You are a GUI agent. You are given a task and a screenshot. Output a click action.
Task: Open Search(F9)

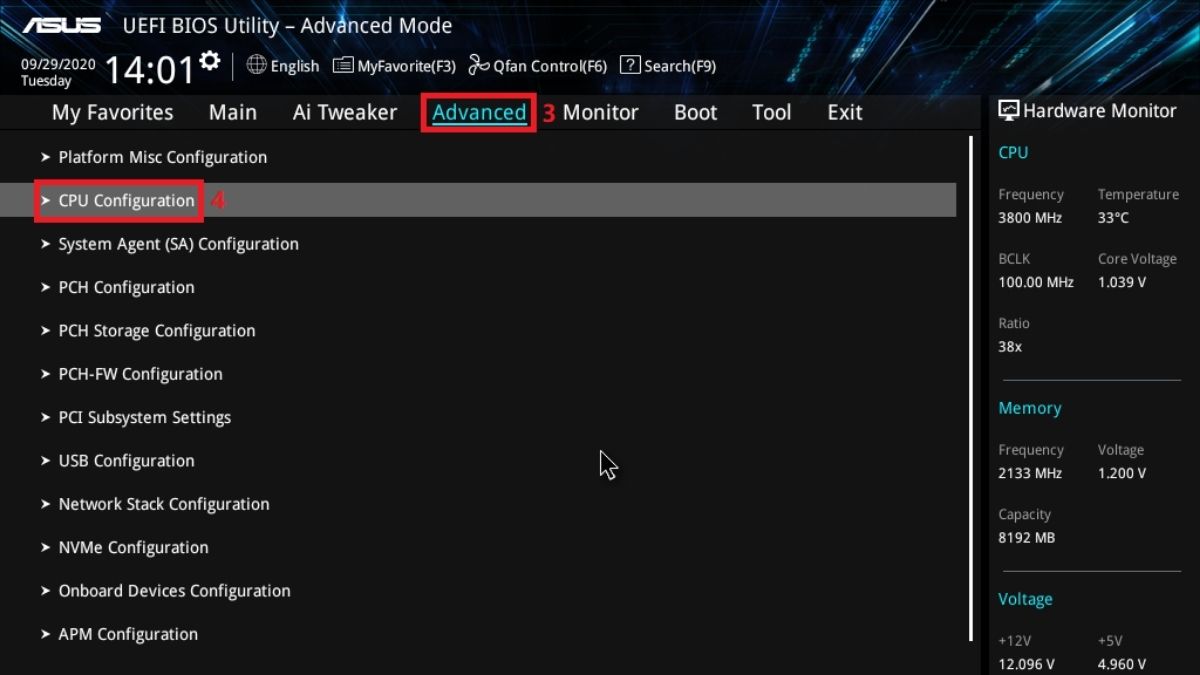click(680, 66)
